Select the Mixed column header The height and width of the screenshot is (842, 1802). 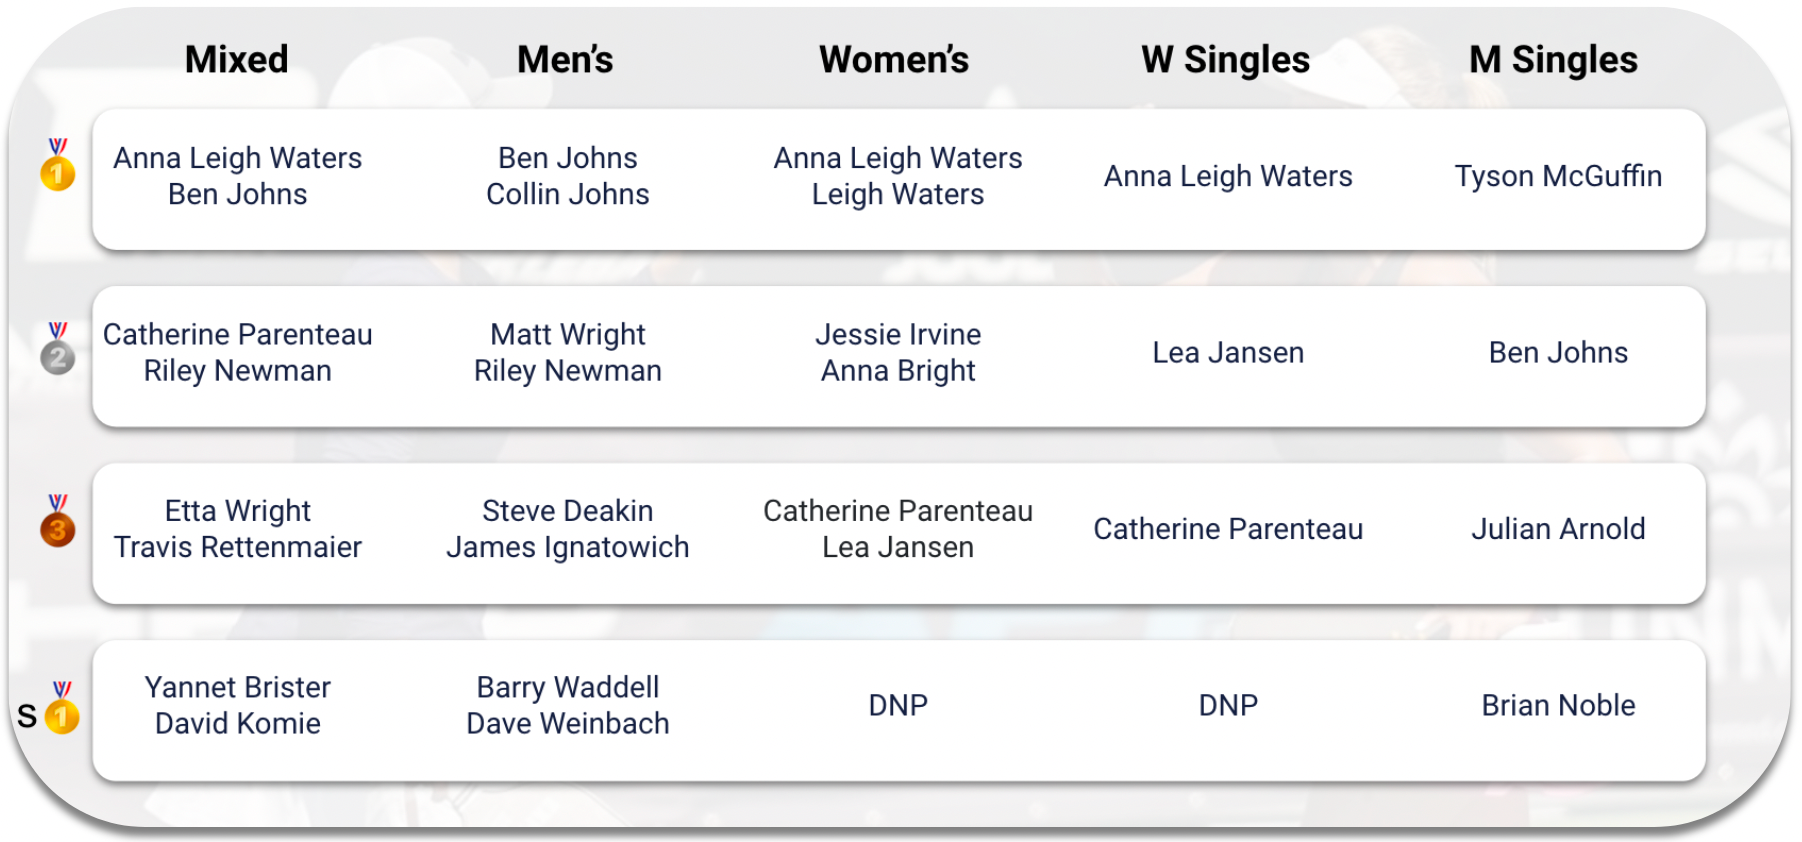pyautogui.click(x=237, y=60)
